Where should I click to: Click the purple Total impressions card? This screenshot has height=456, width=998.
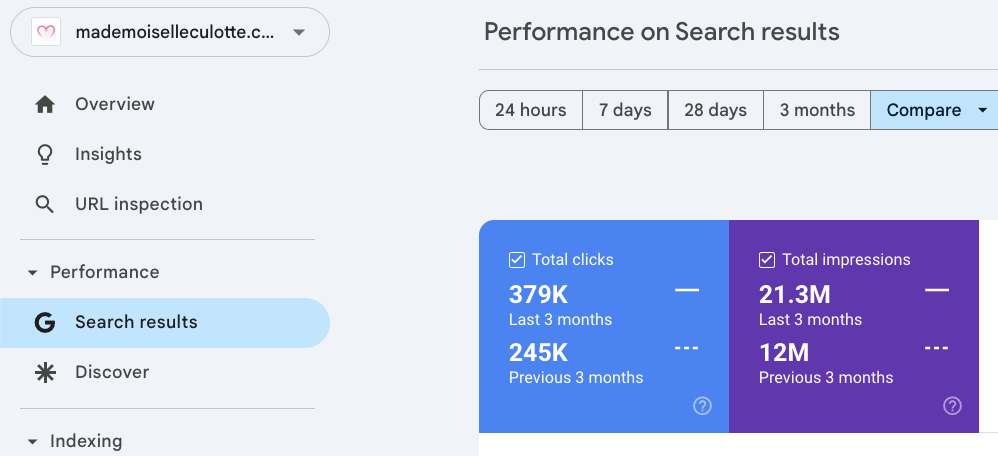coord(853,330)
